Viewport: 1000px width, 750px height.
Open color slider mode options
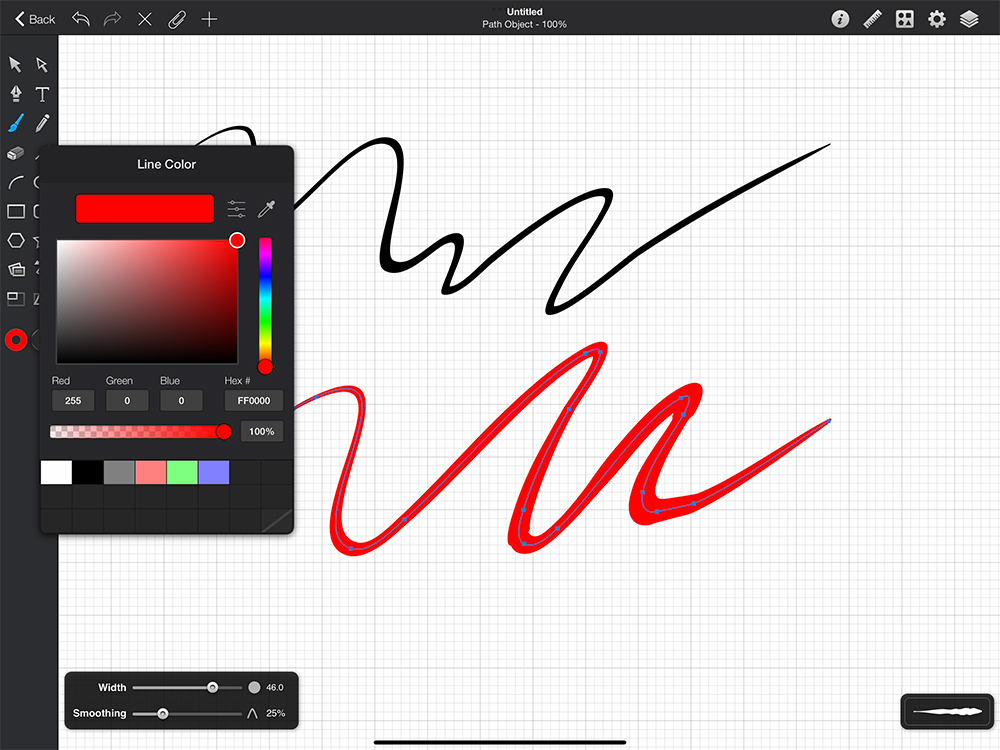coord(236,209)
